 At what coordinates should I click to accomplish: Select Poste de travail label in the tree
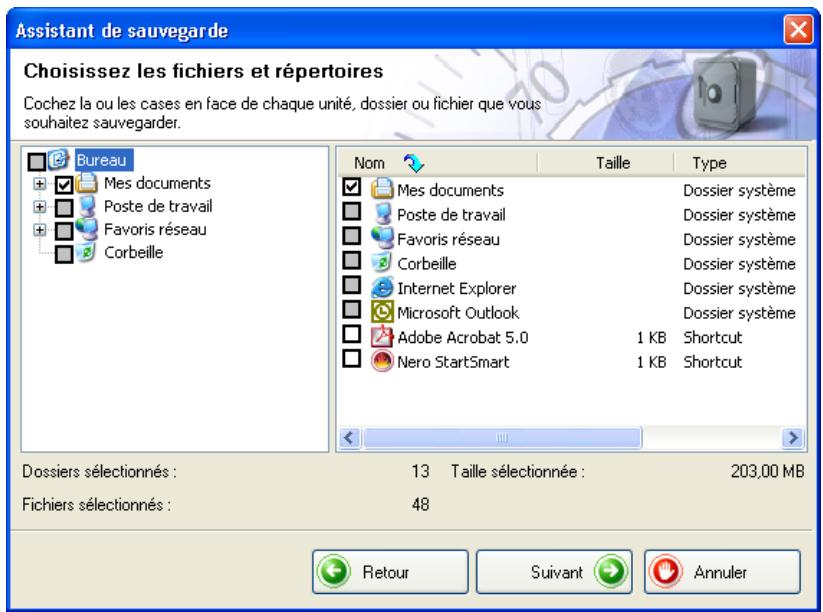158,206
